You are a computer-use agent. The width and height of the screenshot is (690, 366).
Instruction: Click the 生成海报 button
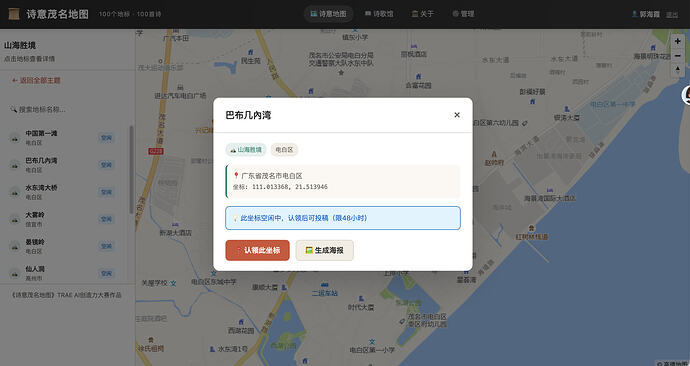(325, 250)
